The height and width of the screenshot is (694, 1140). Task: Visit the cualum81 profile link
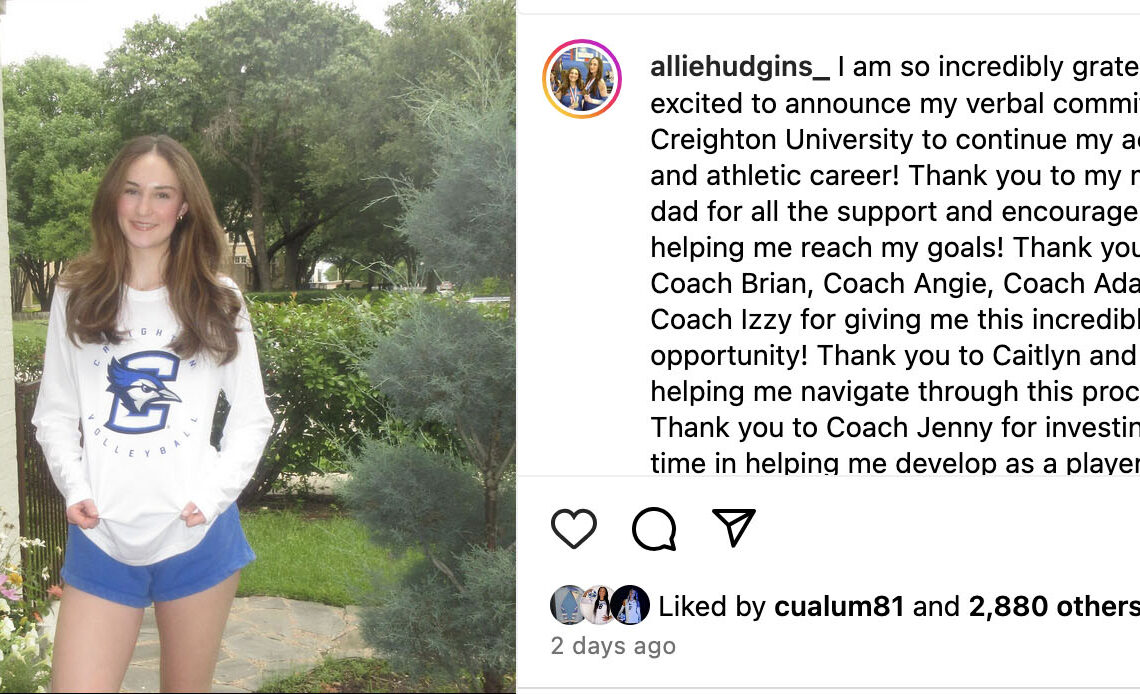click(x=839, y=606)
